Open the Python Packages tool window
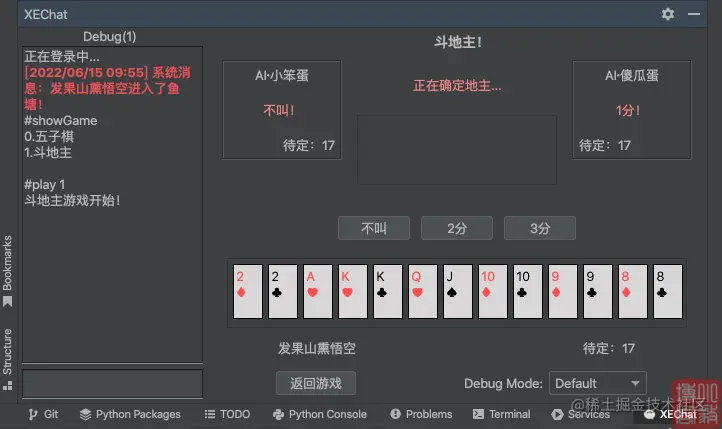722x429 pixels. click(x=130, y=414)
